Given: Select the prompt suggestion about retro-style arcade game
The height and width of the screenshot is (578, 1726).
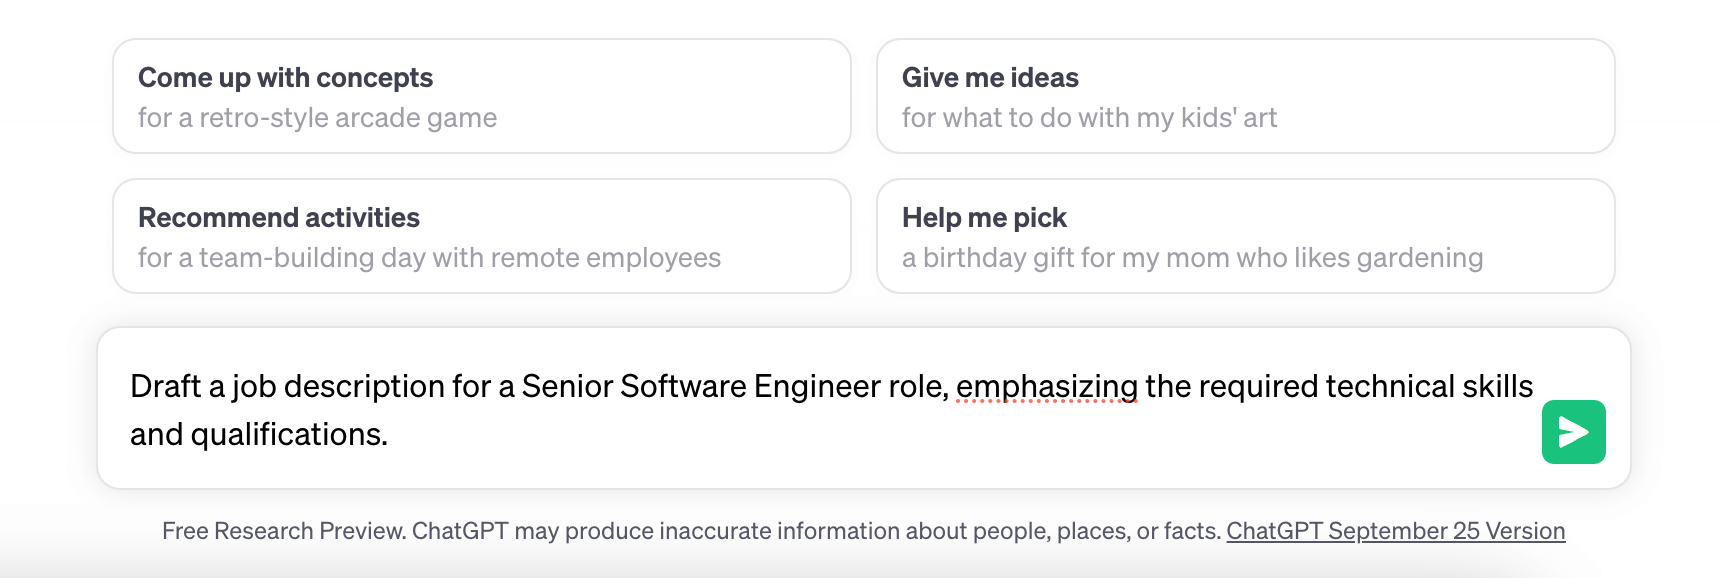Looking at the screenshot, I should click(482, 96).
